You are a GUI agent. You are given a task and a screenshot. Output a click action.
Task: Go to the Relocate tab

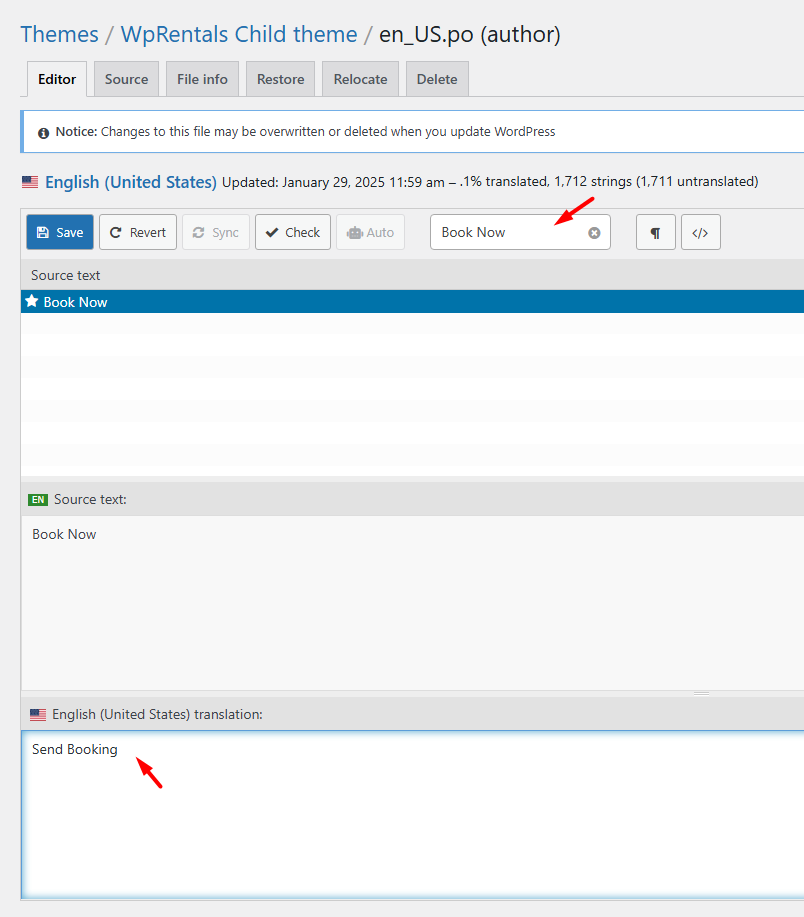pos(360,79)
